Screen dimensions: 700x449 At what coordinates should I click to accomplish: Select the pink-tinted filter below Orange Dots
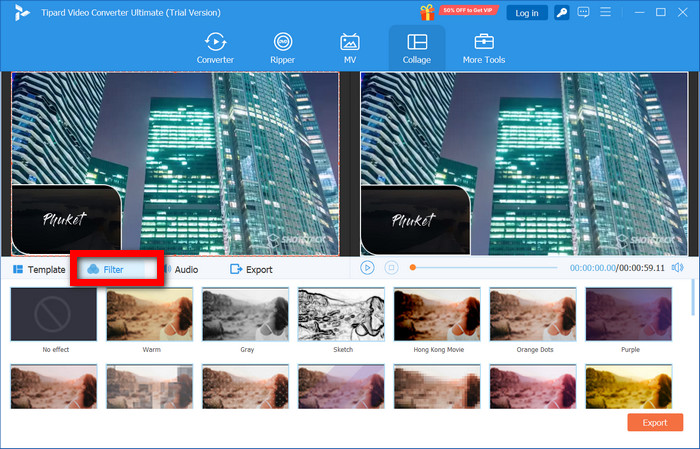click(x=533, y=387)
